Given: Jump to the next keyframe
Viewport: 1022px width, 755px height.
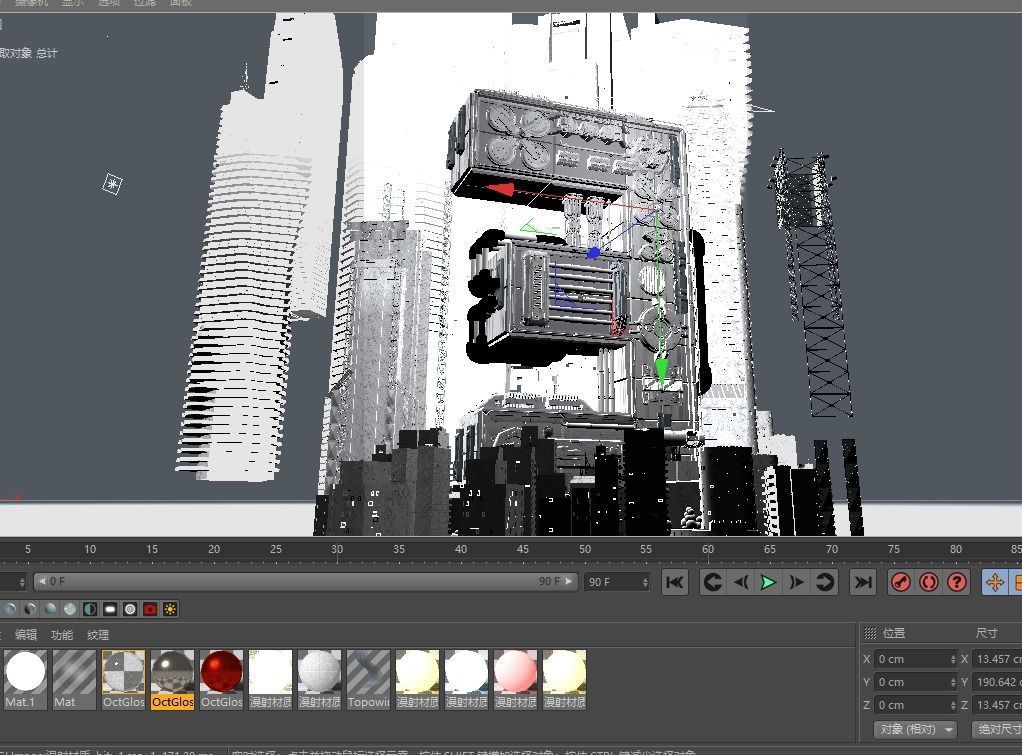Looking at the screenshot, I should click(825, 582).
